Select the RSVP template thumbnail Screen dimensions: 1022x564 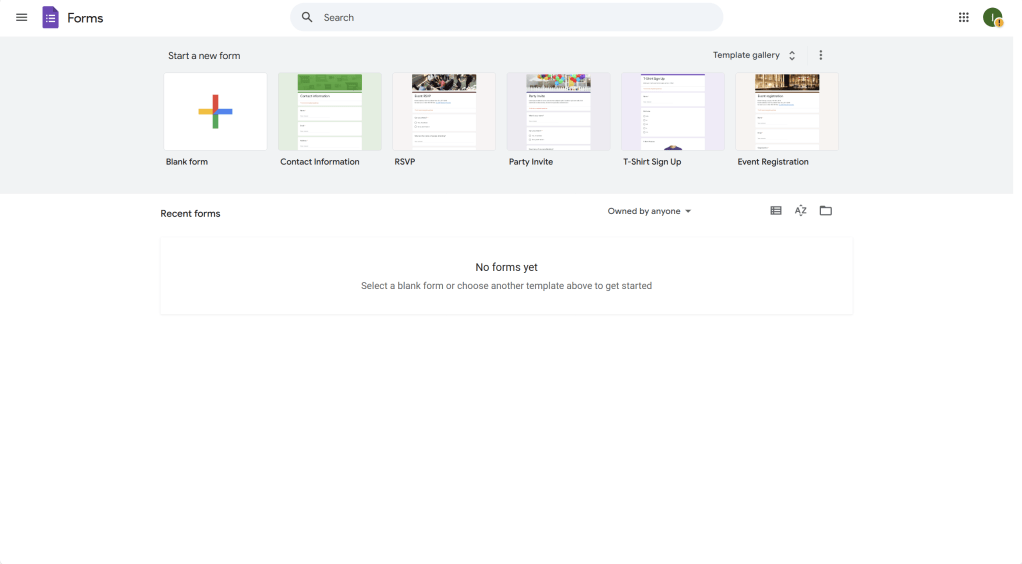tap(444, 112)
